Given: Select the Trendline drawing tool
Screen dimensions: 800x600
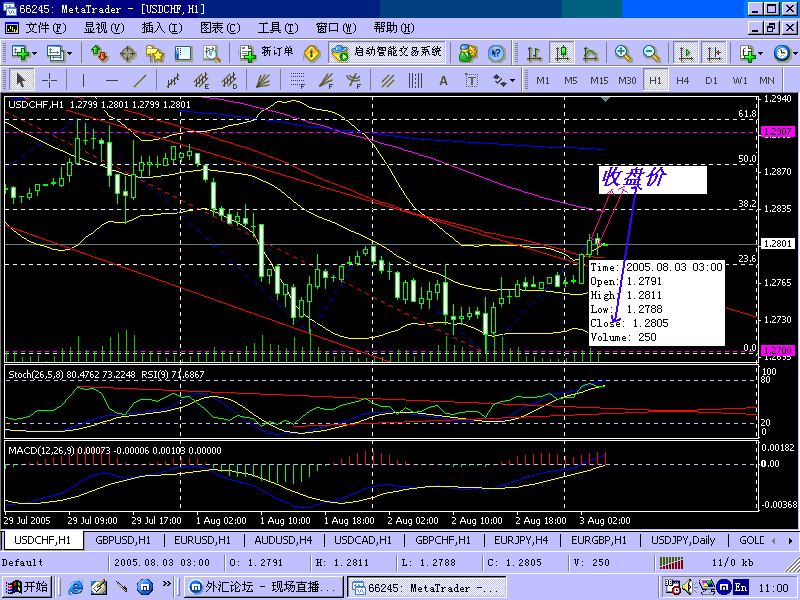Looking at the screenshot, I should pyautogui.click(x=140, y=80).
